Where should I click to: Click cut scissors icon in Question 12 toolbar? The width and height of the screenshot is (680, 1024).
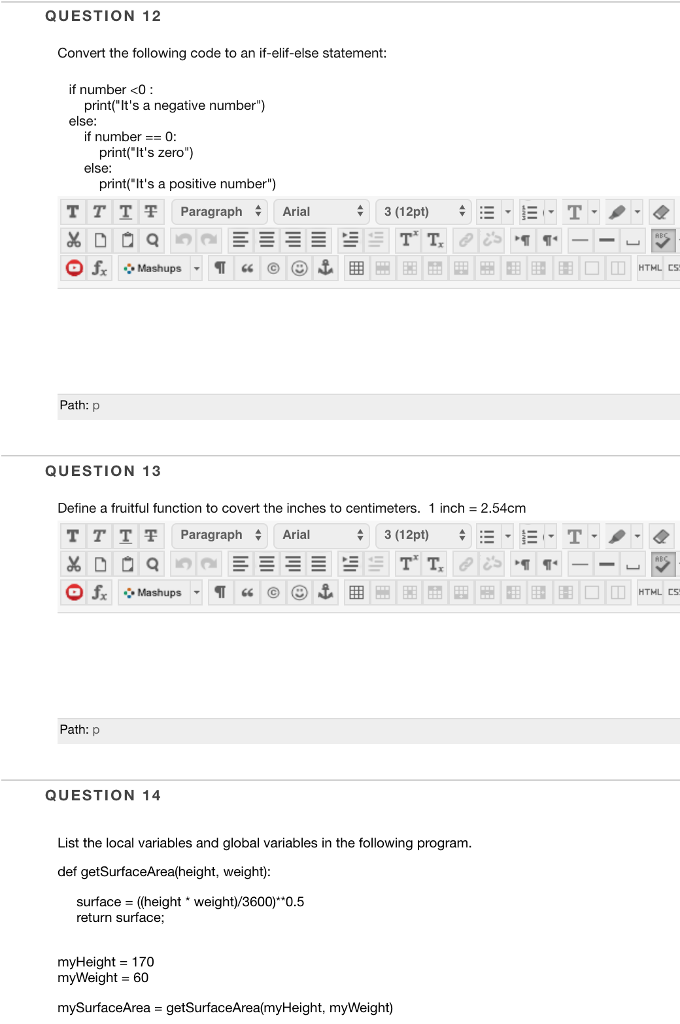[73, 240]
